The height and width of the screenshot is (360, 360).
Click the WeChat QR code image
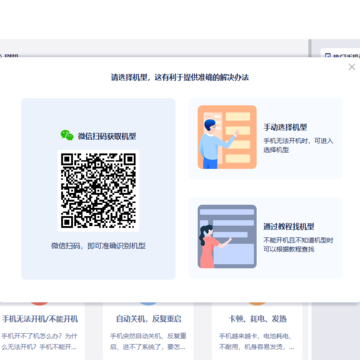98,190
